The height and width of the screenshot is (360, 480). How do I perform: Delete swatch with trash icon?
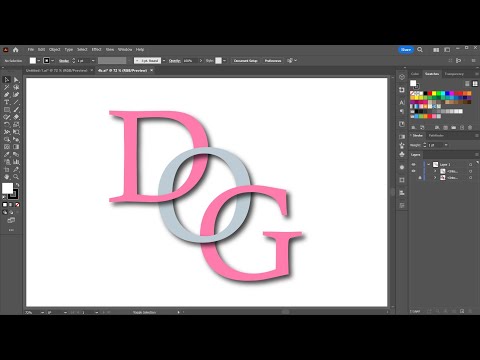pyautogui.click(x=470, y=128)
